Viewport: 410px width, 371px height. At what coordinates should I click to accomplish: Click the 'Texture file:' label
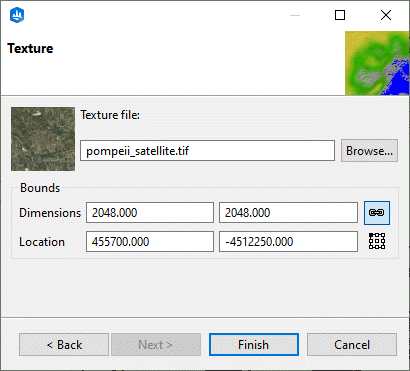coord(110,115)
